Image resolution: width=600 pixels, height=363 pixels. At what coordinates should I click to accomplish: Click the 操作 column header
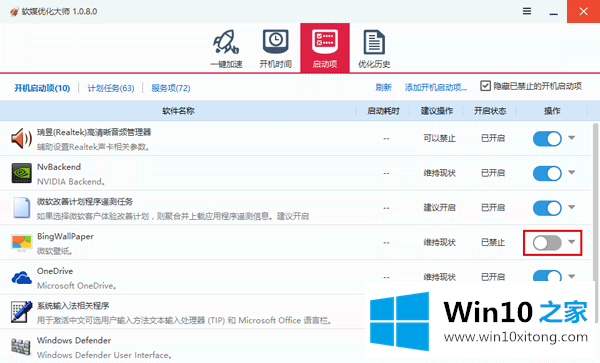pyautogui.click(x=552, y=111)
